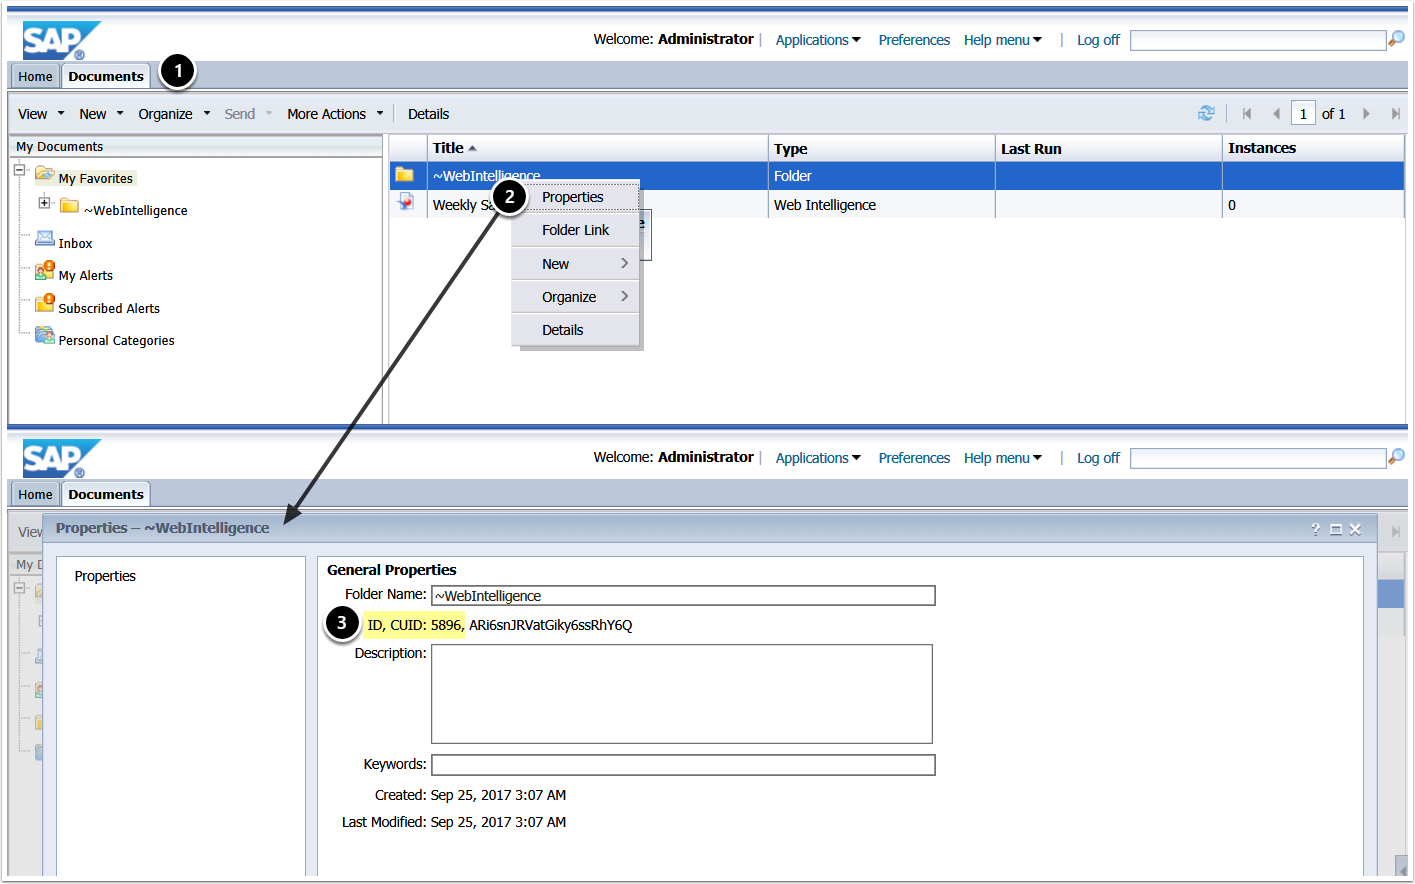Open the Applications dropdown in the upper screenshot
Image resolution: width=1415 pixels, height=884 pixels.
click(818, 40)
